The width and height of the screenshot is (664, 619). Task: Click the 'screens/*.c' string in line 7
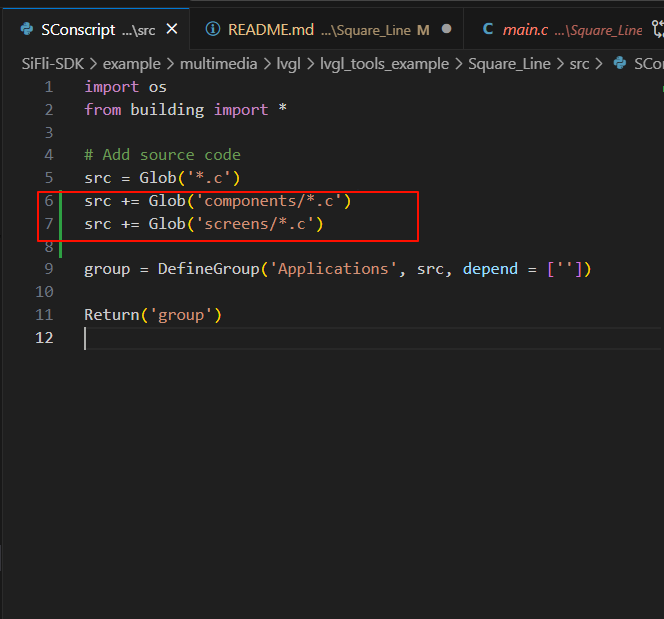tap(263, 224)
